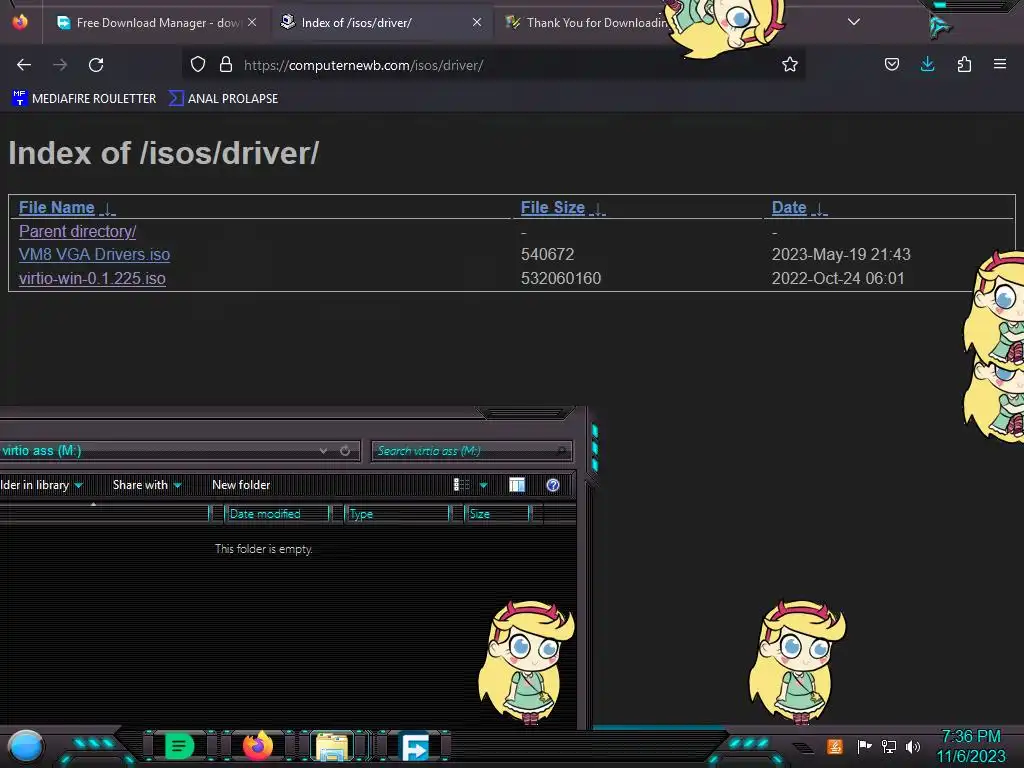Open the extensions puzzle icon

964,64
